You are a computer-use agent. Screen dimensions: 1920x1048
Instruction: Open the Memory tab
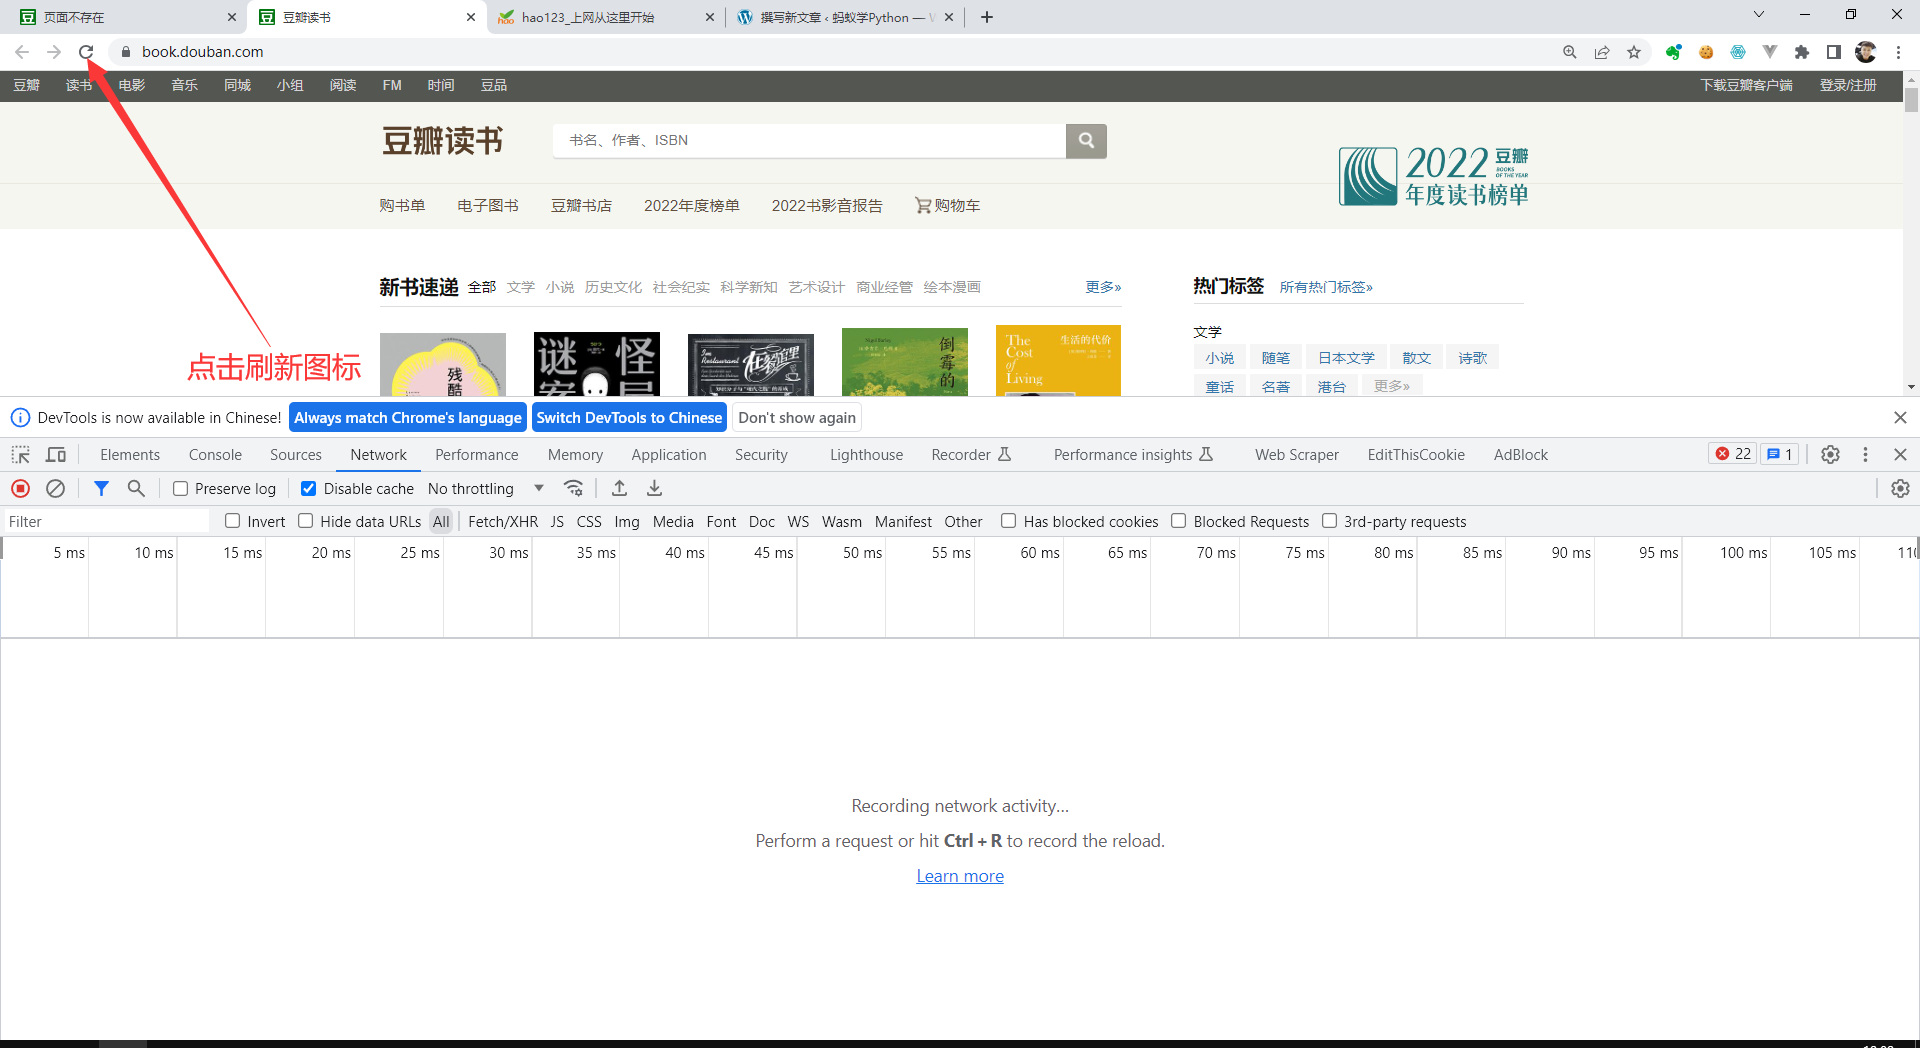pos(575,455)
